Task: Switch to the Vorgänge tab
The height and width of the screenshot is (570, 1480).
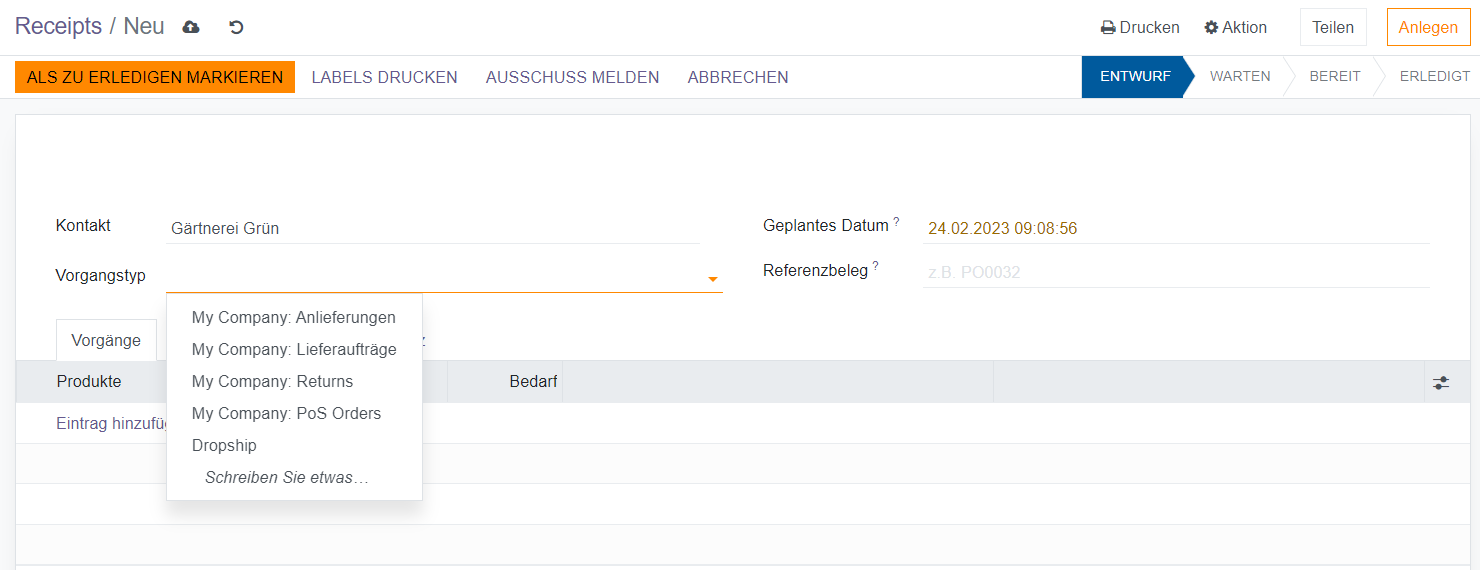Action: click(106, 340)
